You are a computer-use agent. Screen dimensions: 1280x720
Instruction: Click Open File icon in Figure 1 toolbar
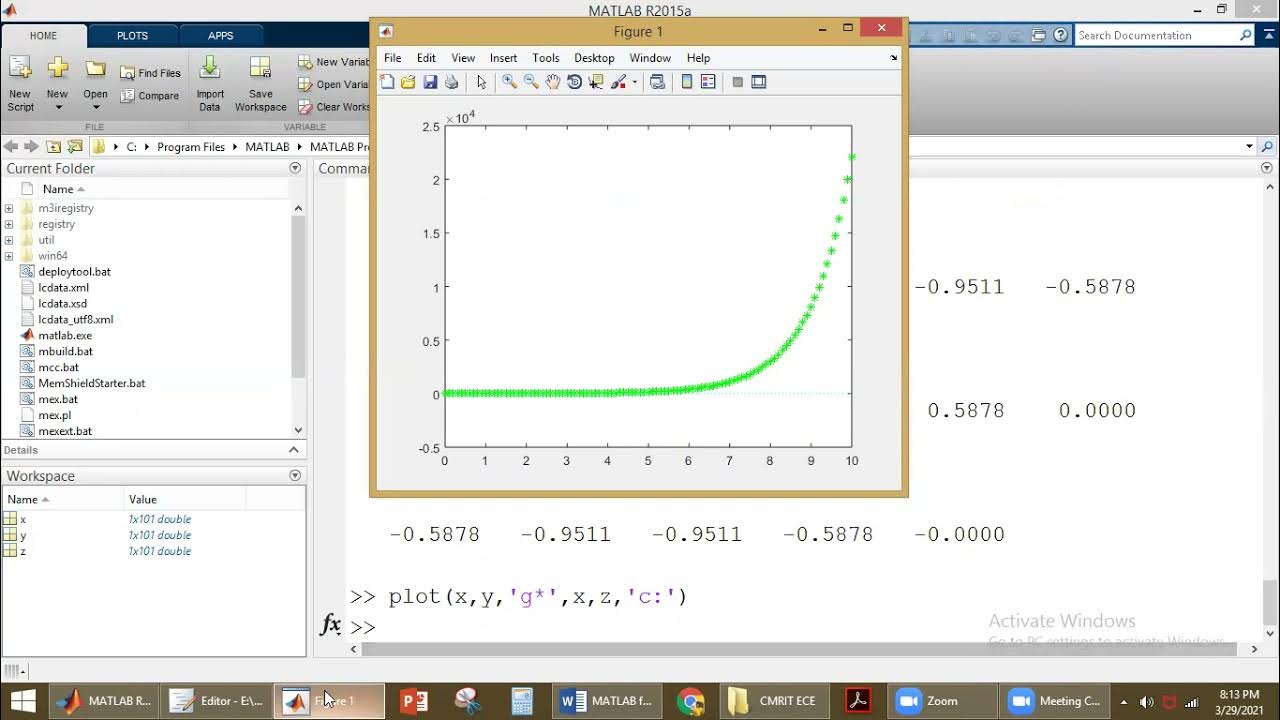pyautogui.click(x=408, y=82)
